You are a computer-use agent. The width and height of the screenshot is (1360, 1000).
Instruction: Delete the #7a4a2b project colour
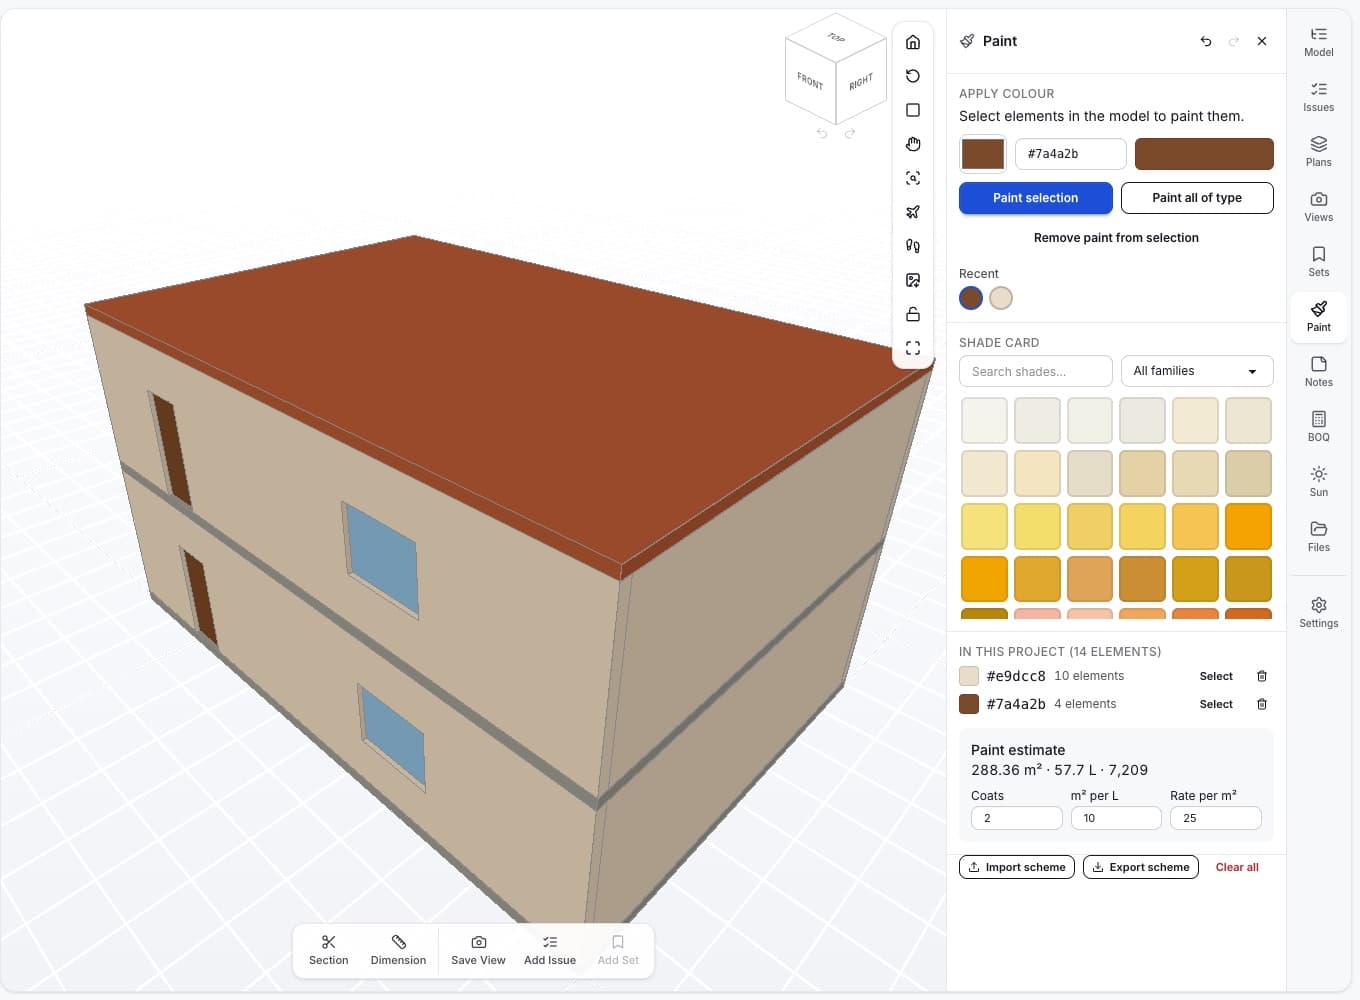click(1262, 704)
